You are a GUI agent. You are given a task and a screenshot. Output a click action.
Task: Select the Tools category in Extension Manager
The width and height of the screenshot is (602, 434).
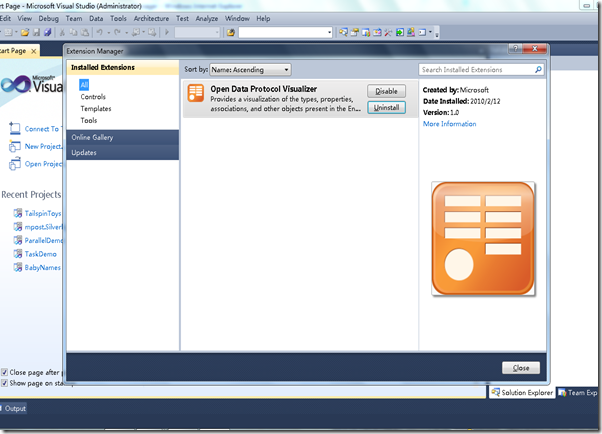pyautogui.click(x=89, y=120)
